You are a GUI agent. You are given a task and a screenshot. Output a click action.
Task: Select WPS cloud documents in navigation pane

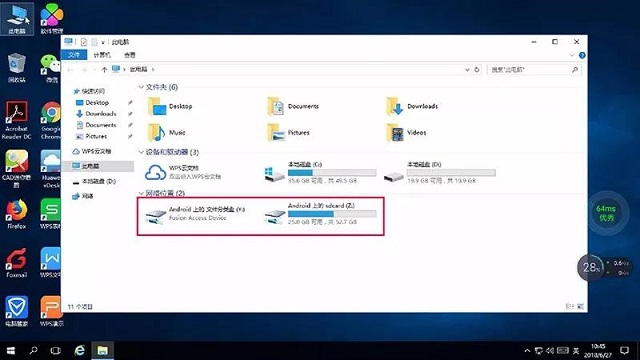(92, 151)
